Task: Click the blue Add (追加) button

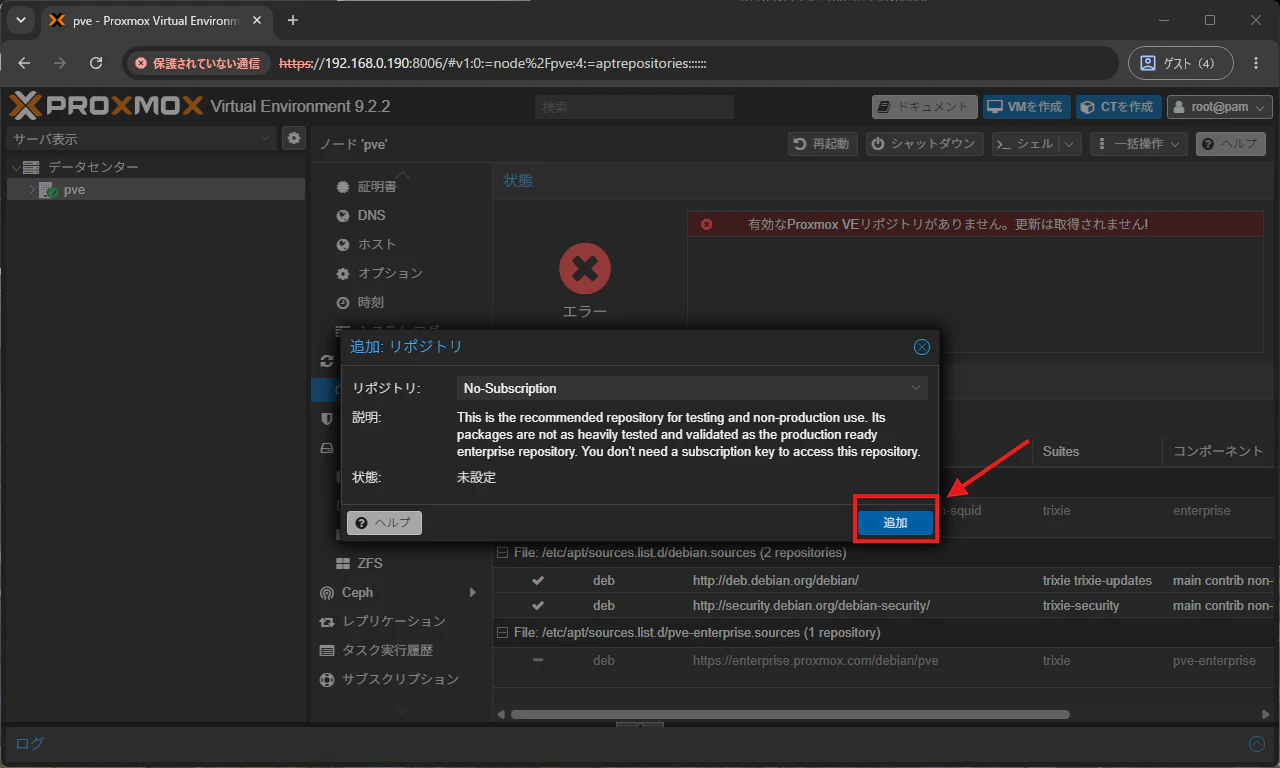Action: coord(895,522)
